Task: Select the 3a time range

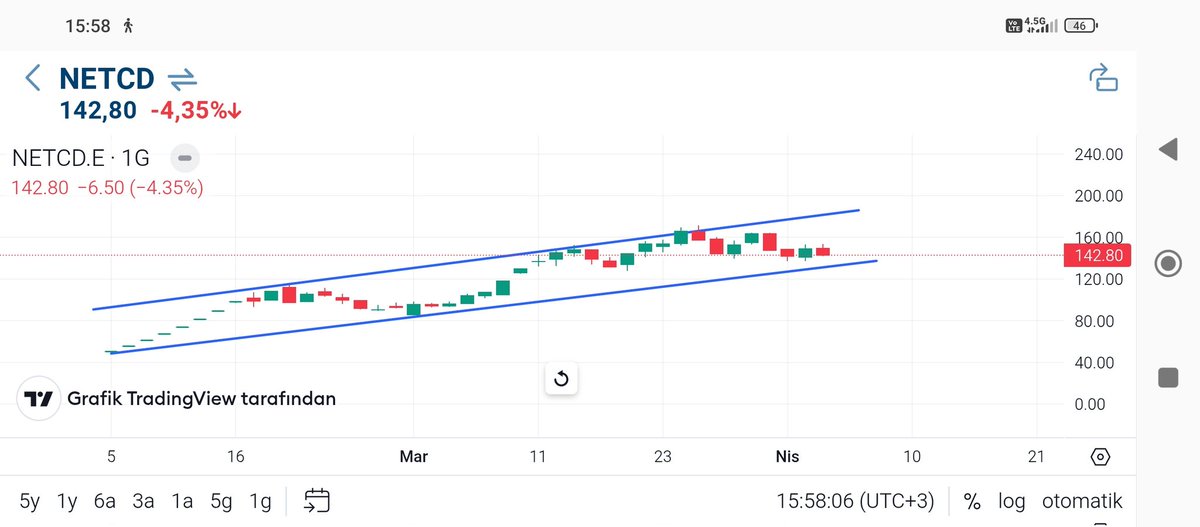Action: tap(144, 501)
